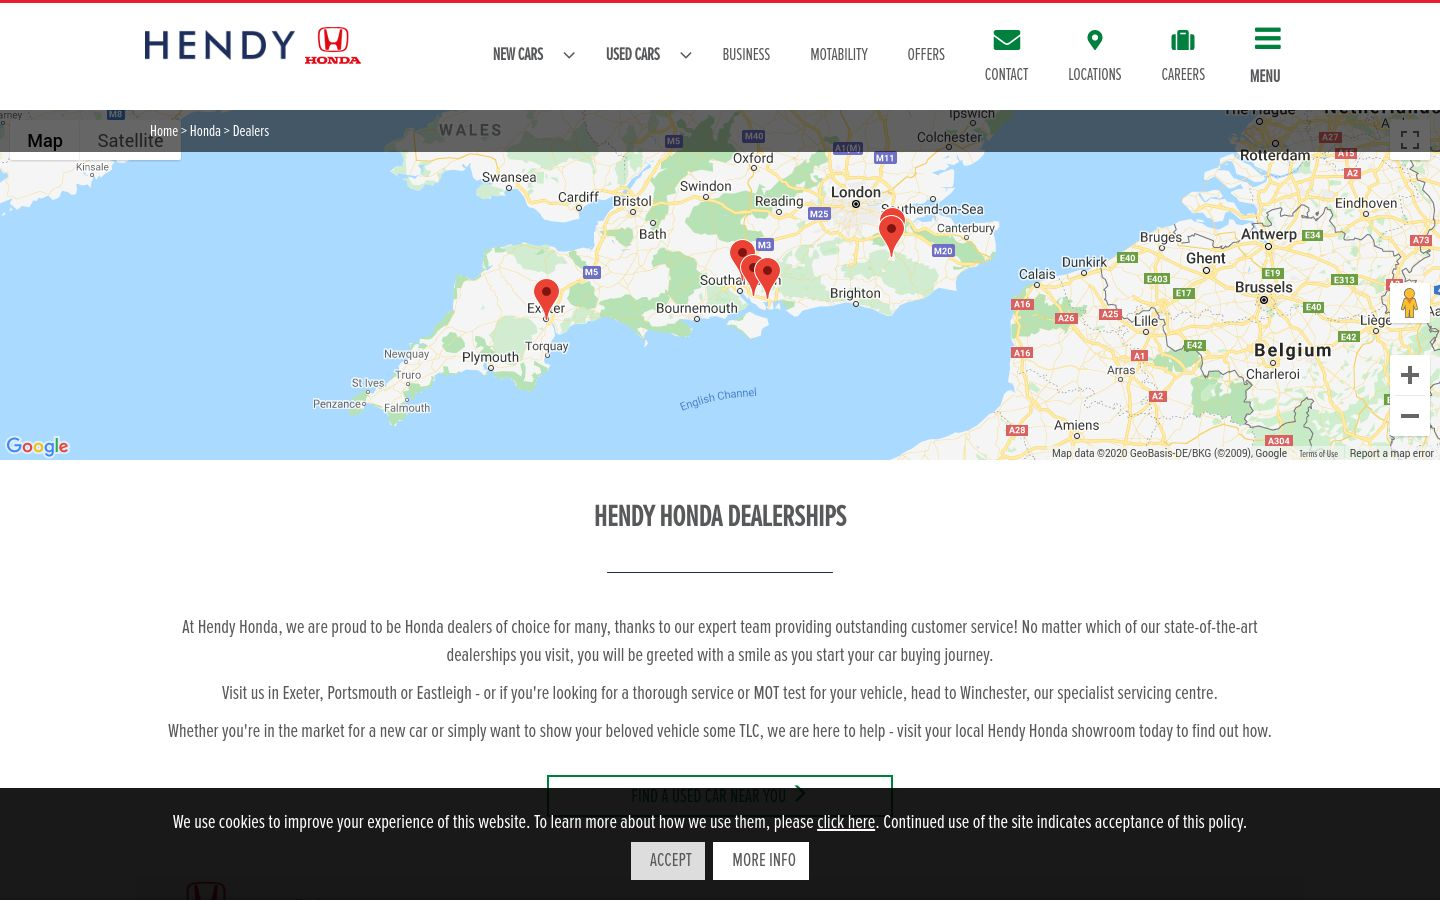Viewport: 1440px width, 900px height.
Task: Click the Belgium country label
Action: (1293, 350)
